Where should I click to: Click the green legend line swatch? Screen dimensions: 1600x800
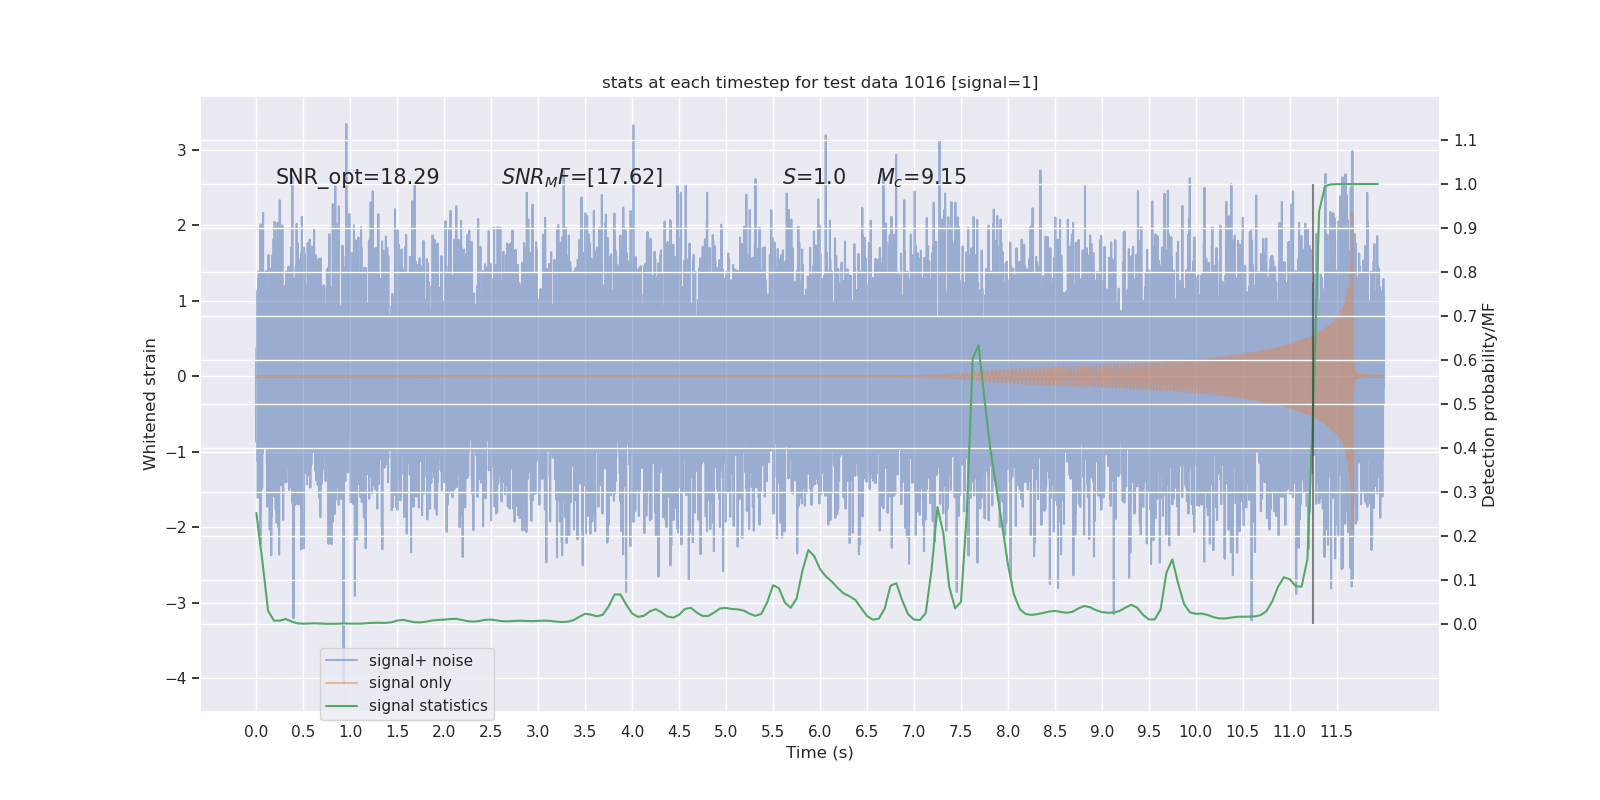click(x=342, y=706)
